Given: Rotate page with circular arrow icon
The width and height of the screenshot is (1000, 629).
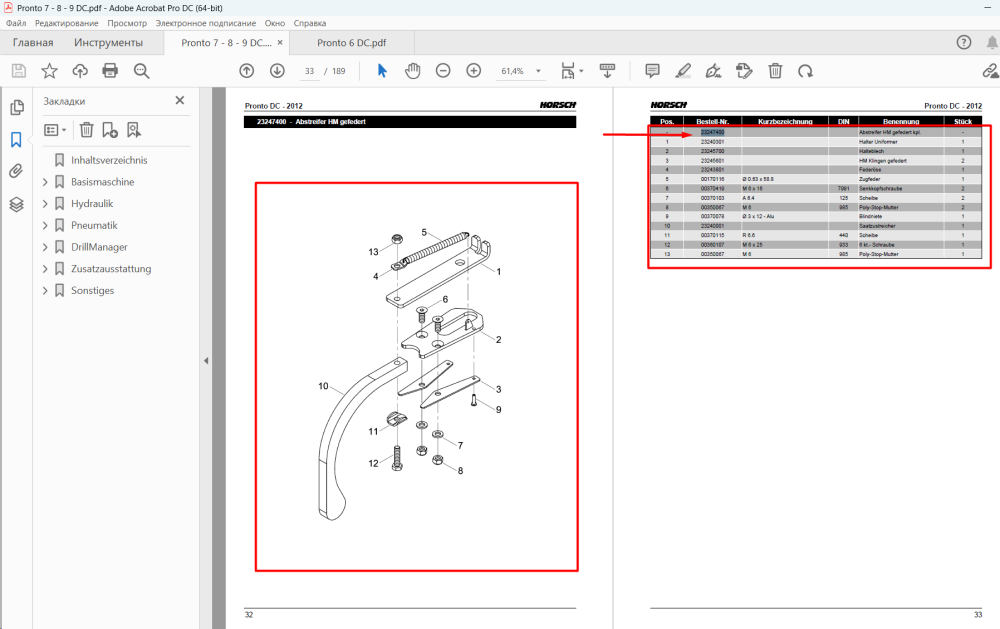Looking at the screenshot, I should [x=805, y=71].
